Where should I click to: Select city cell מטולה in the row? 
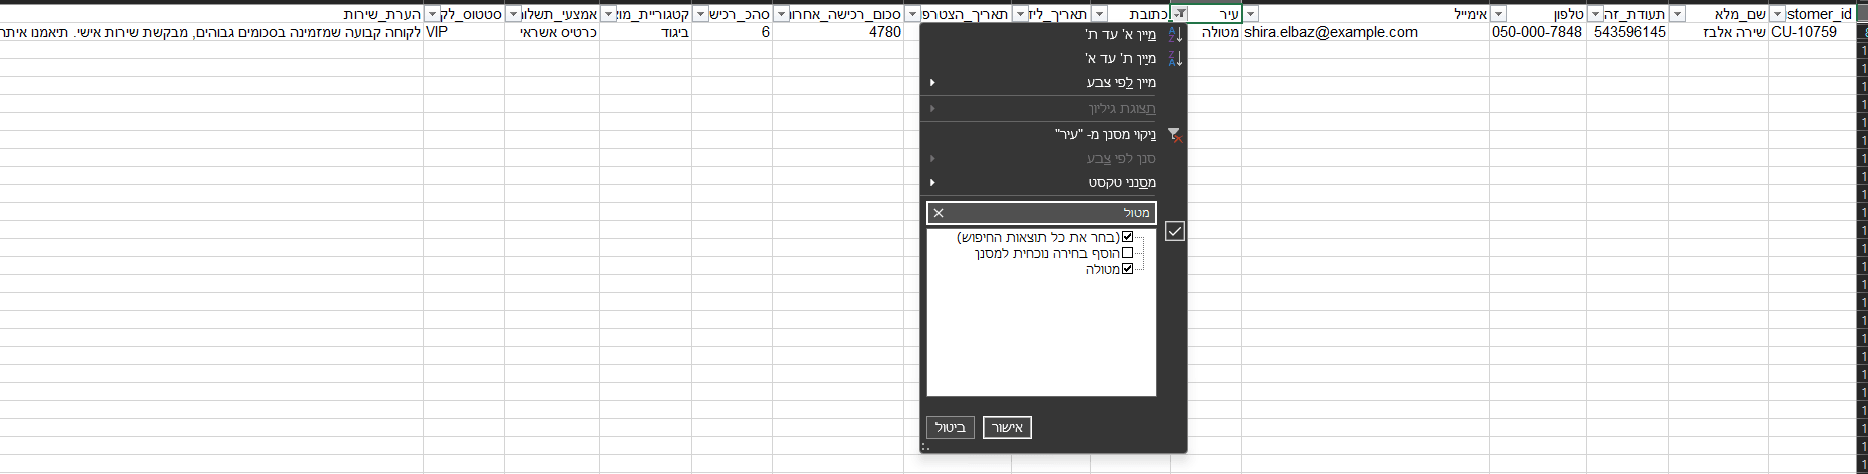(1214, 32)
